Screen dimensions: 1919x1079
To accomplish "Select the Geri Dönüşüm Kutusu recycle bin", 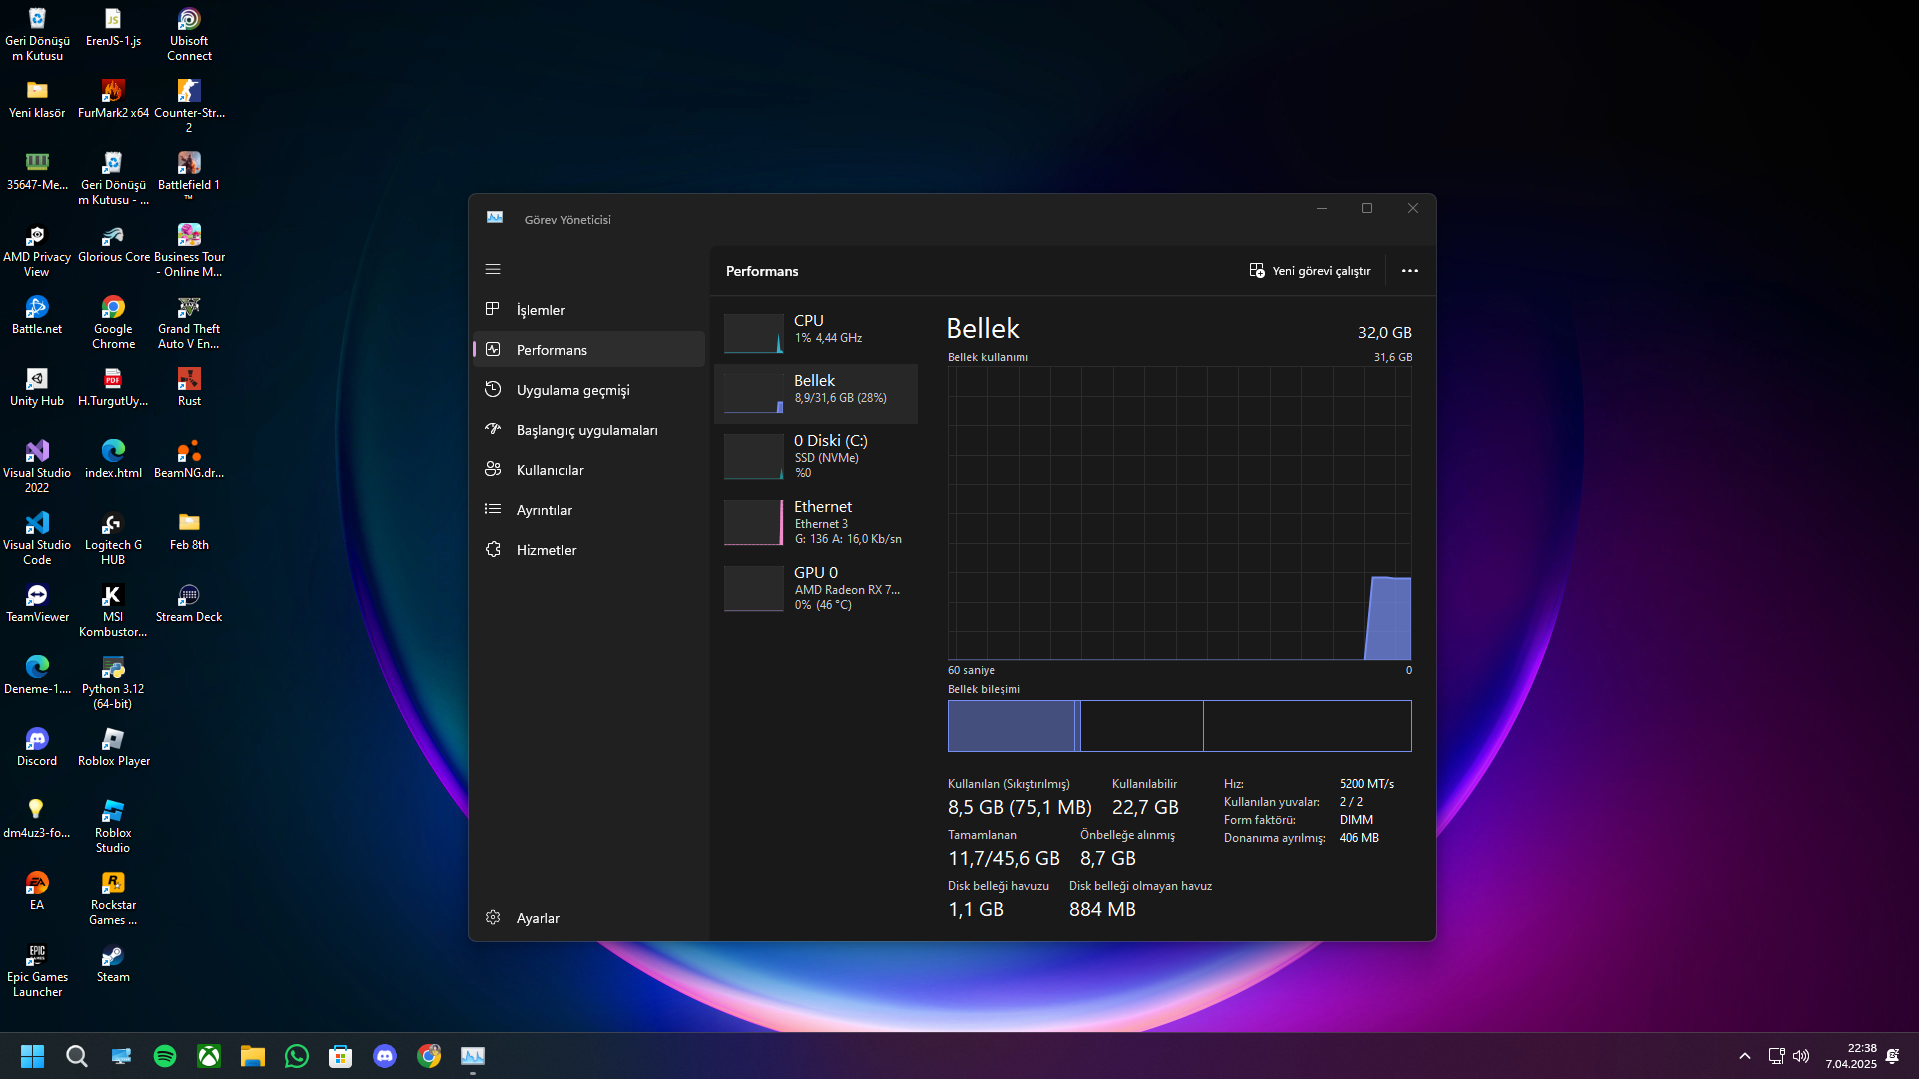I will [37, 35].
